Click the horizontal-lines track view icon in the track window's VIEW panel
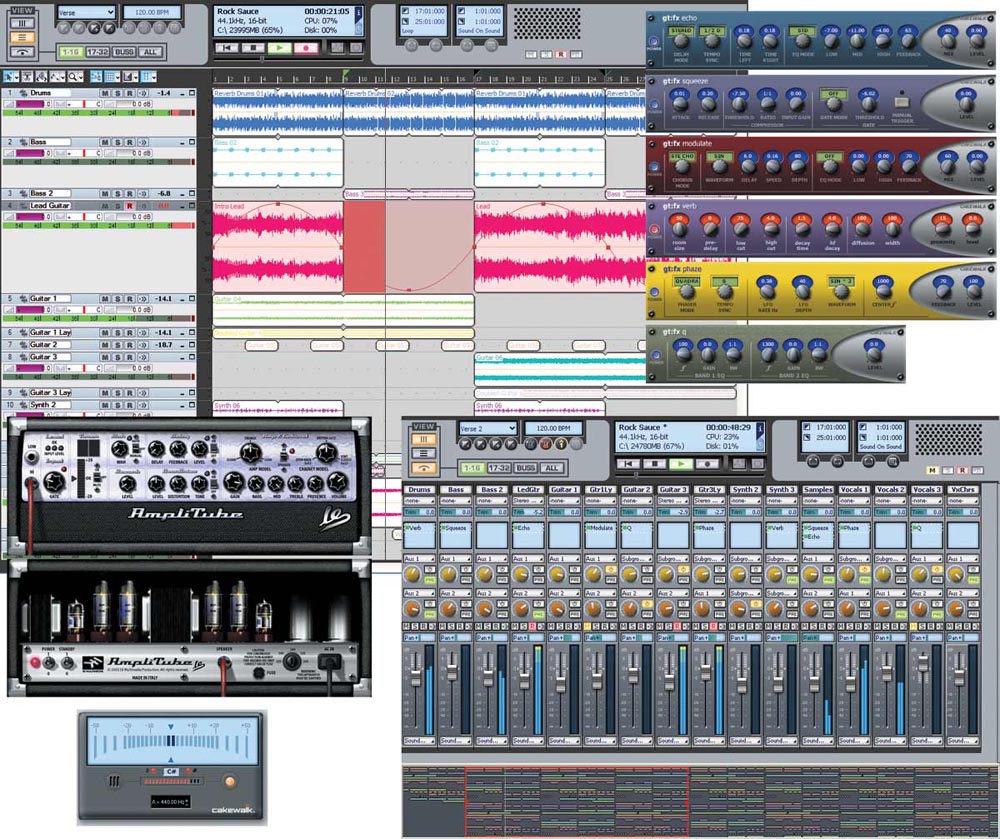1000x839 pixels. [22, 38]
